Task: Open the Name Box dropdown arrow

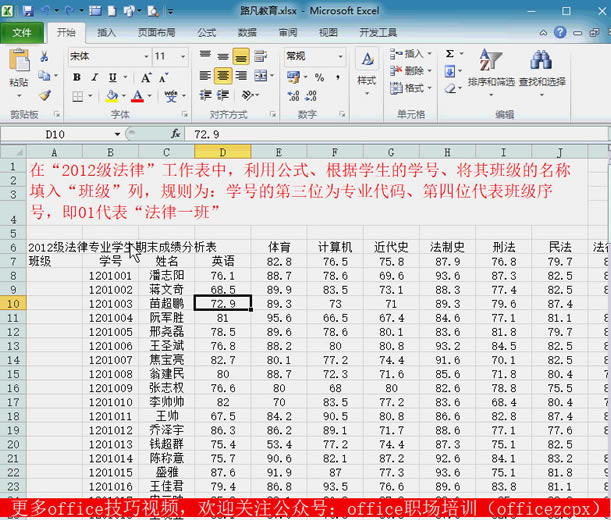Action: click(117, 134)
